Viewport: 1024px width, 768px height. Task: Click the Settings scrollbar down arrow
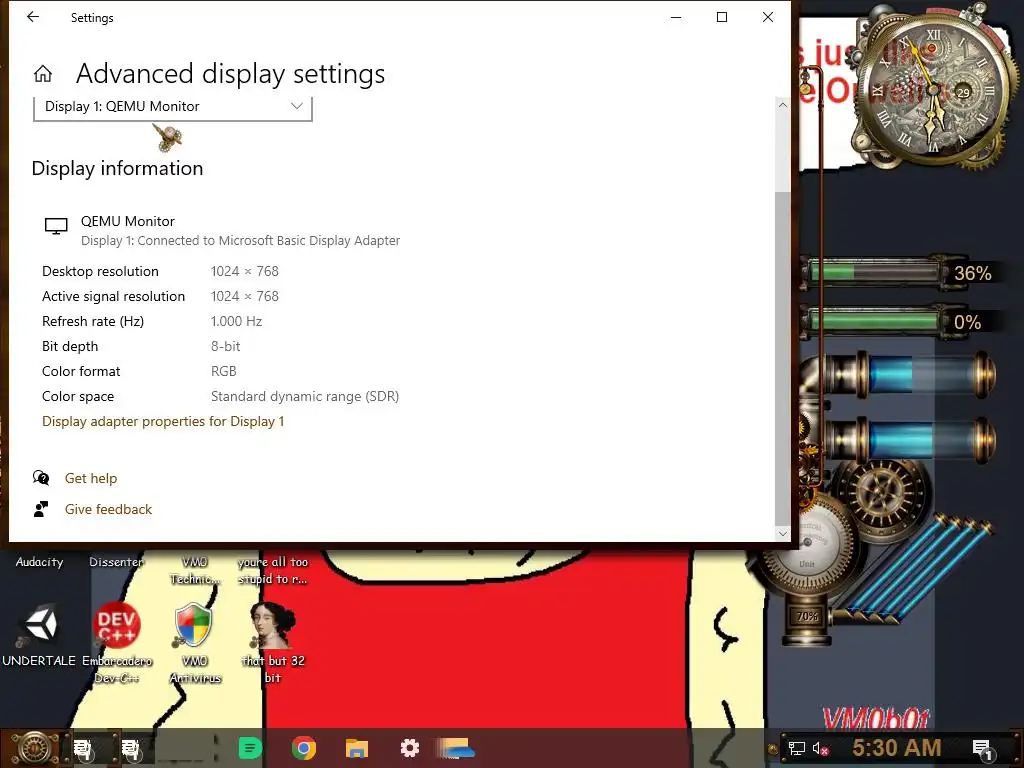(782, 534)
